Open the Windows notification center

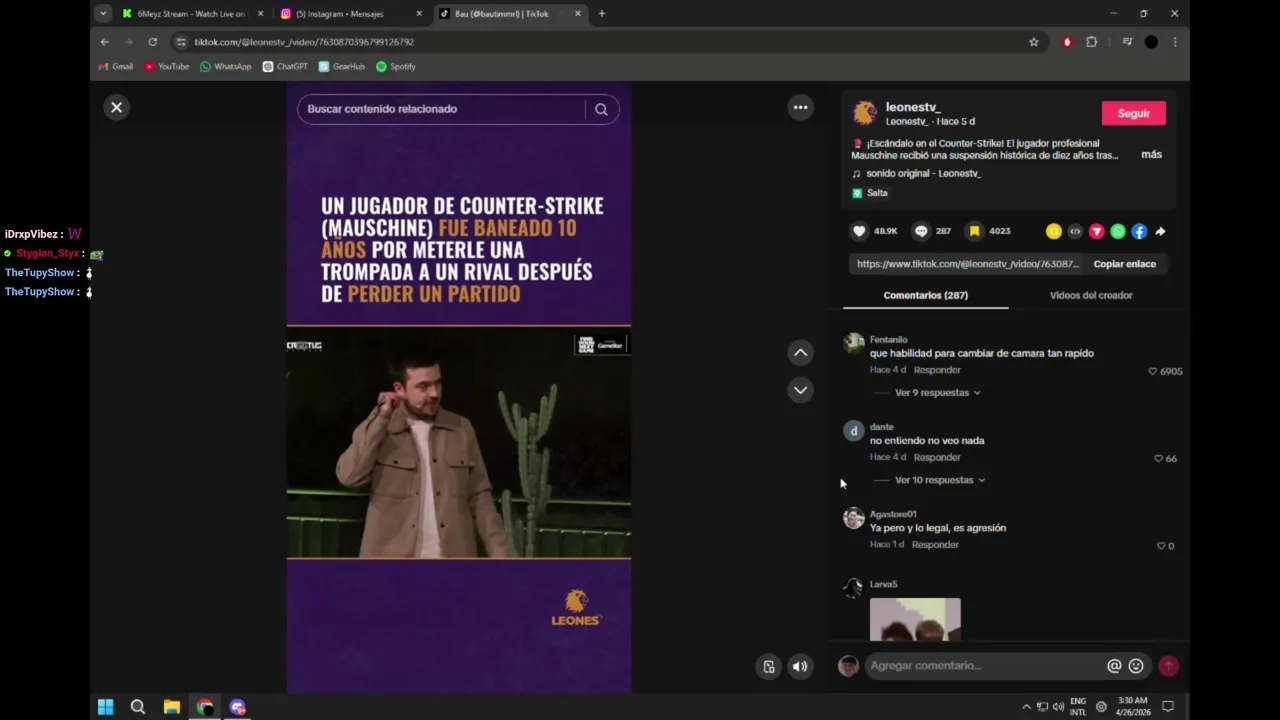[x=1167, y=707]
